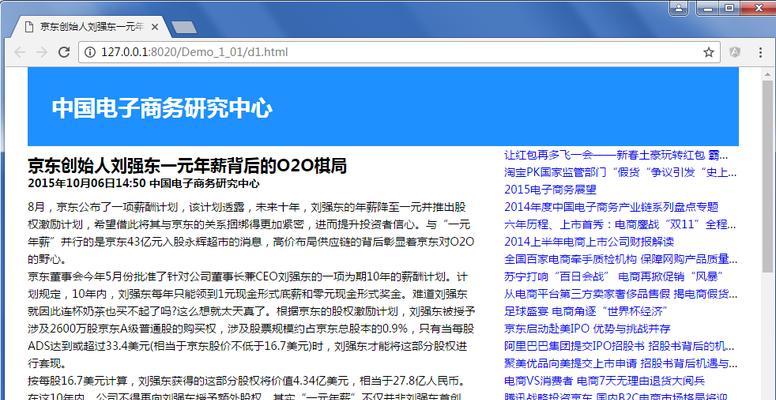Open link 2014上半年电商上市公司财报解读
This screenshot has width=776, height=400.
coord(589,242)
